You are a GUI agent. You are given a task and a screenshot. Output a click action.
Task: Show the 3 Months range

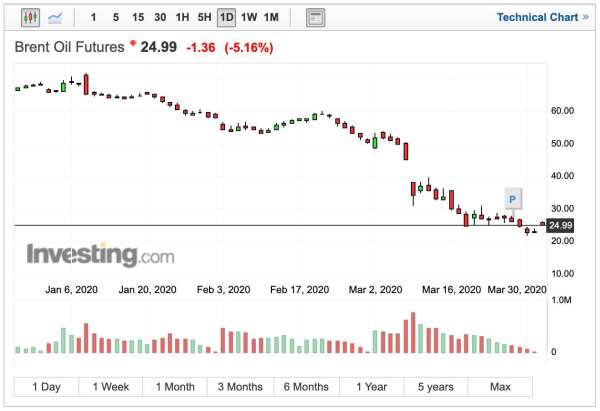240,387
